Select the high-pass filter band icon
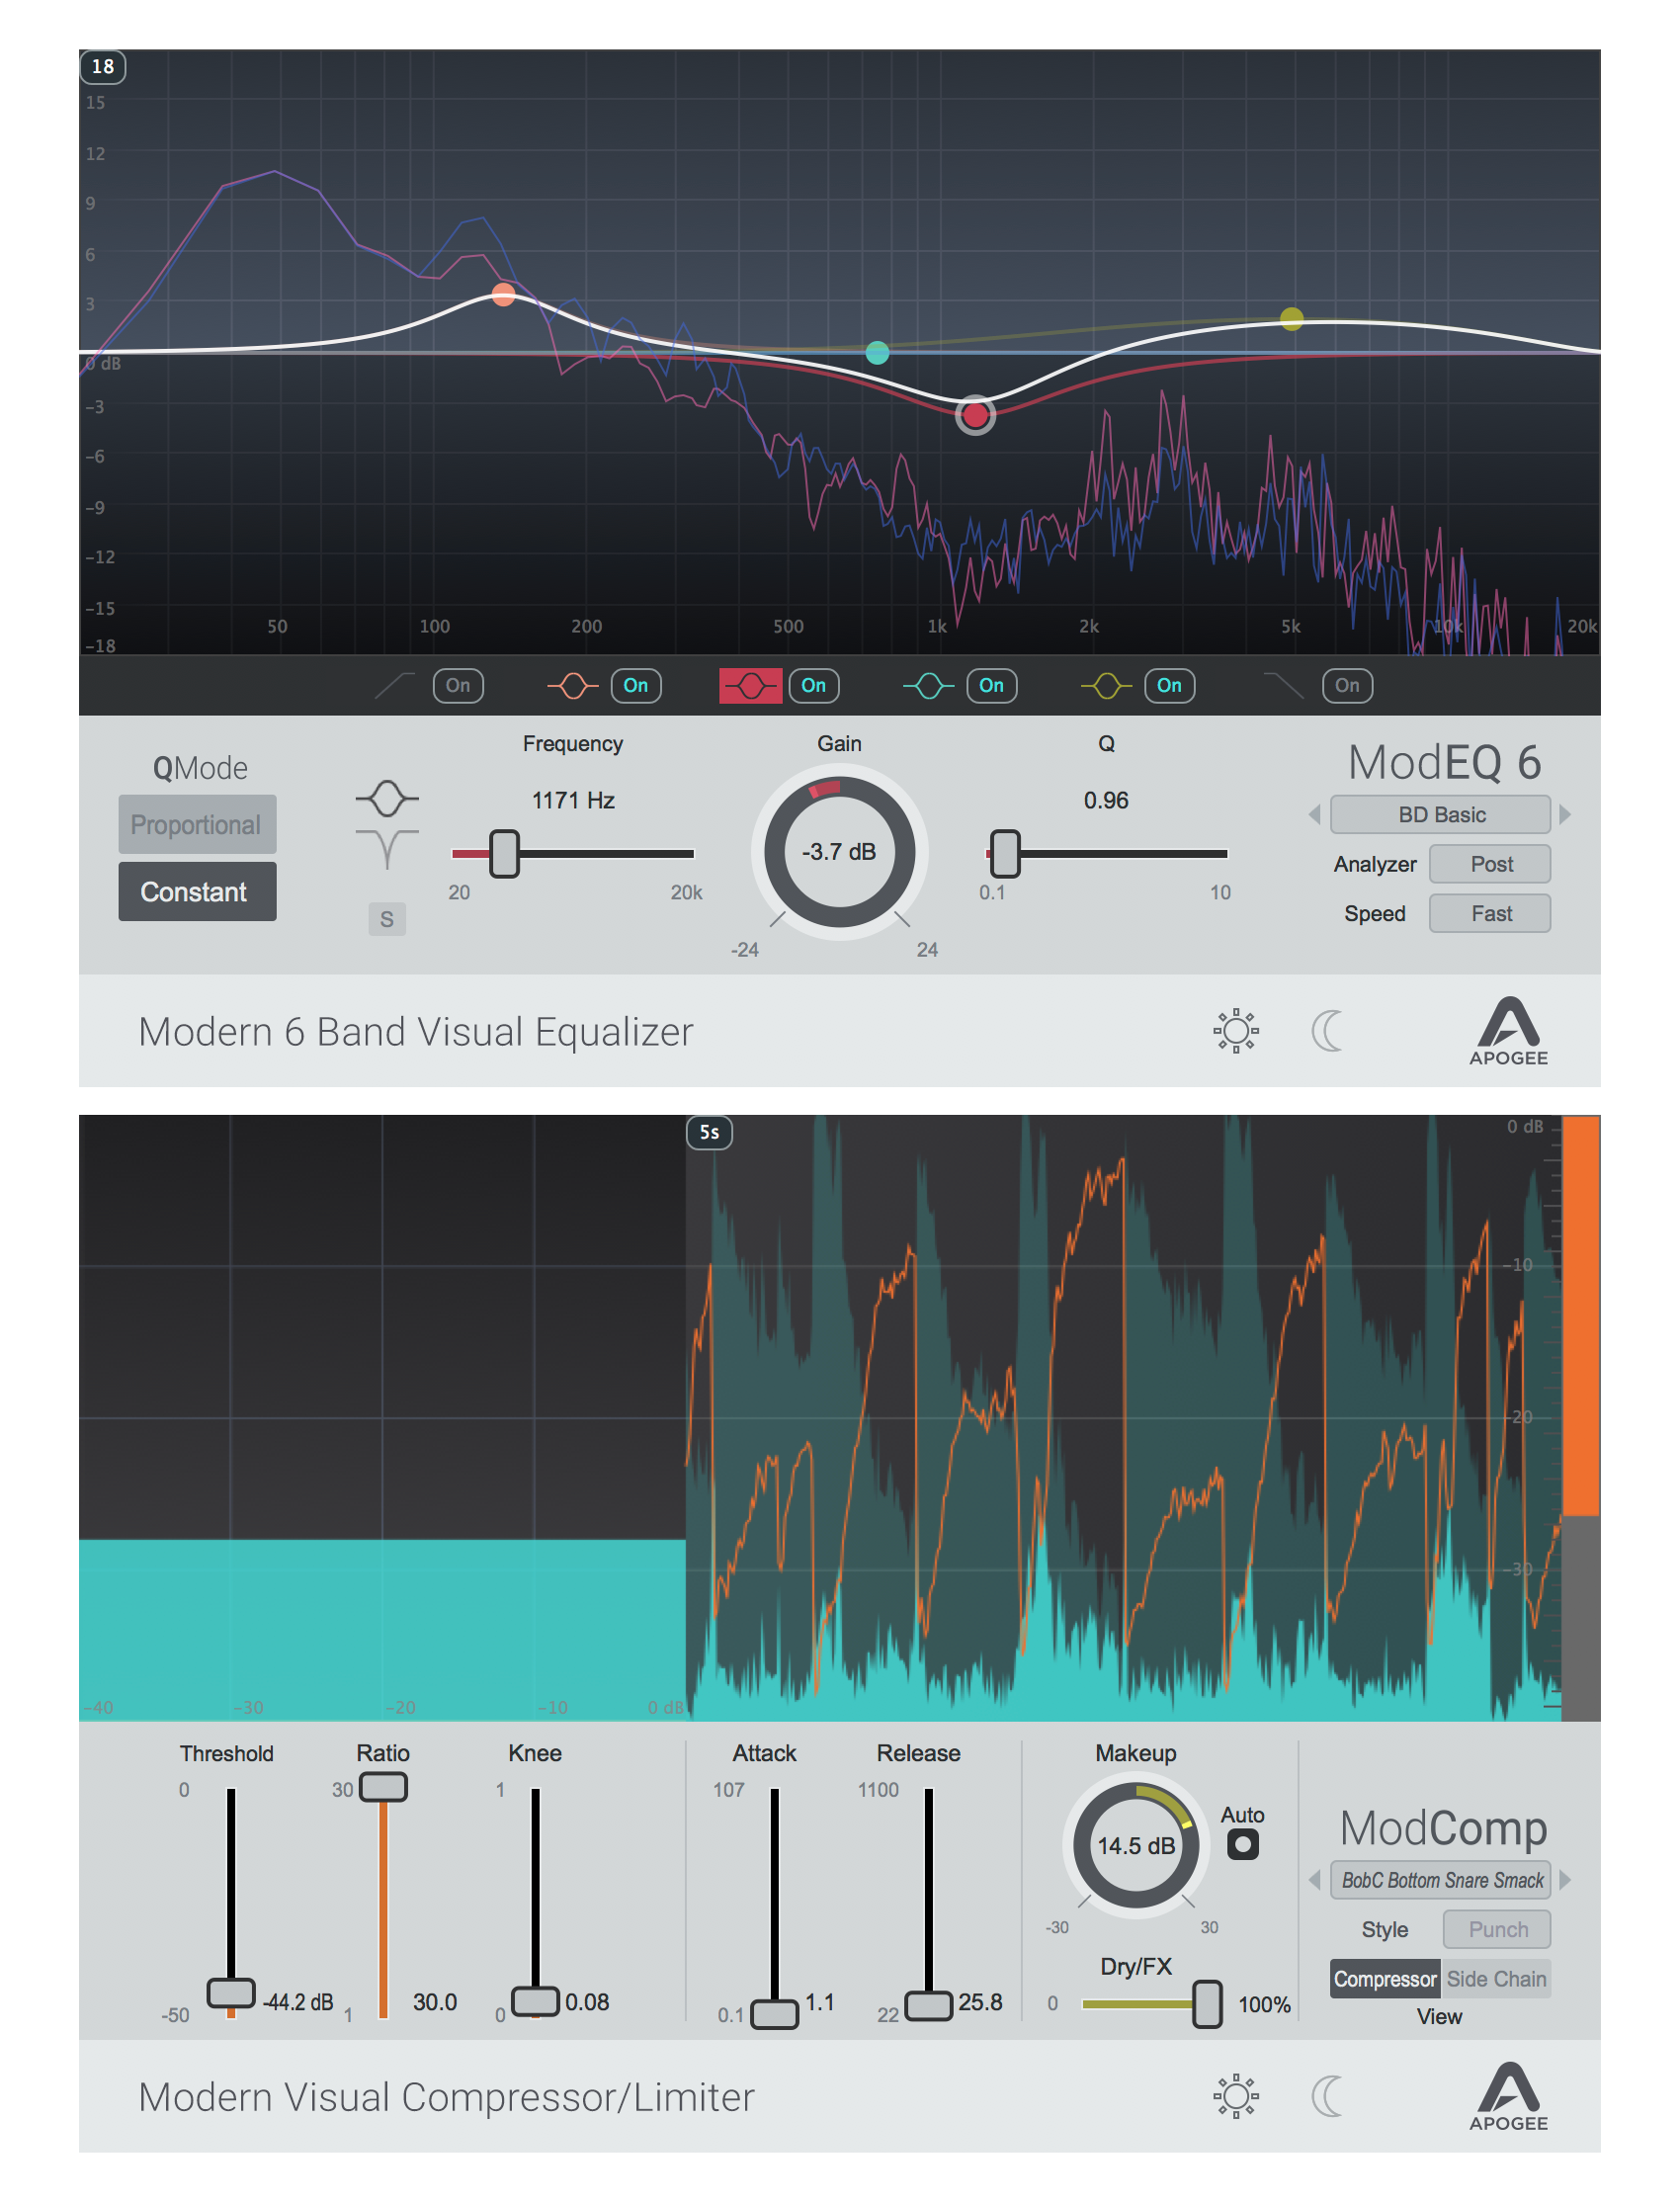This screenshot has height=2204, width=1680. 395,686
